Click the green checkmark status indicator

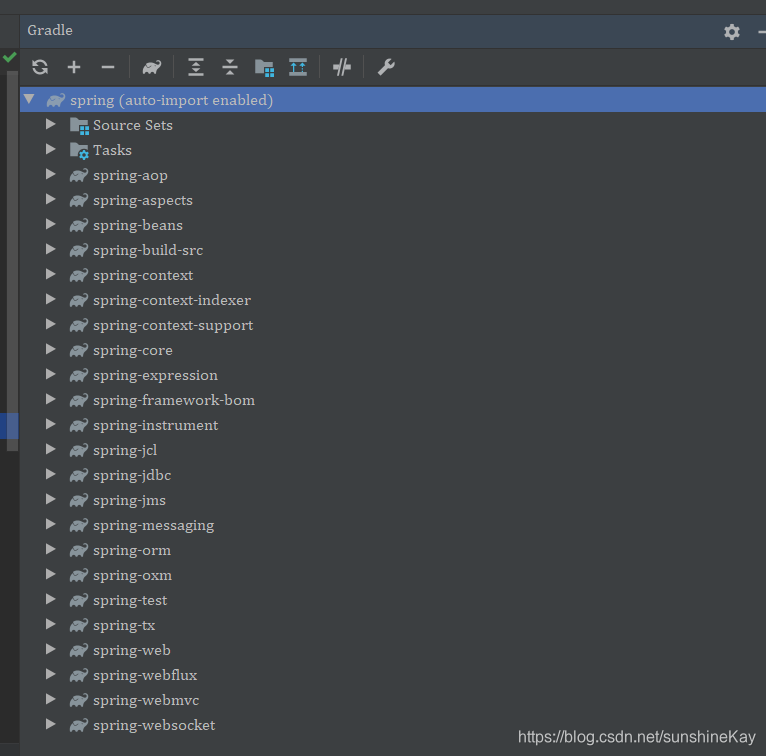[9, 57]
